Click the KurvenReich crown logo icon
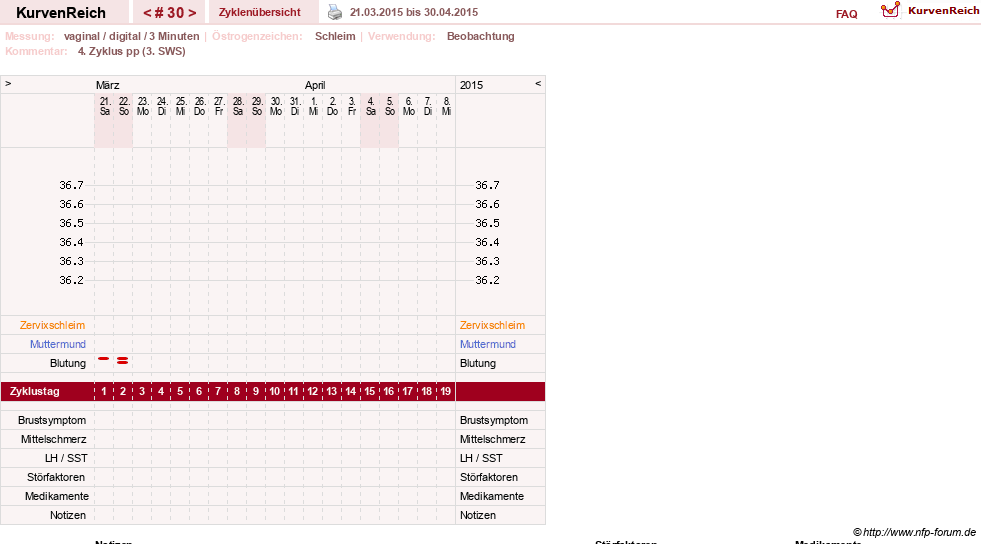The image size is (981, 544). [890, 10]
